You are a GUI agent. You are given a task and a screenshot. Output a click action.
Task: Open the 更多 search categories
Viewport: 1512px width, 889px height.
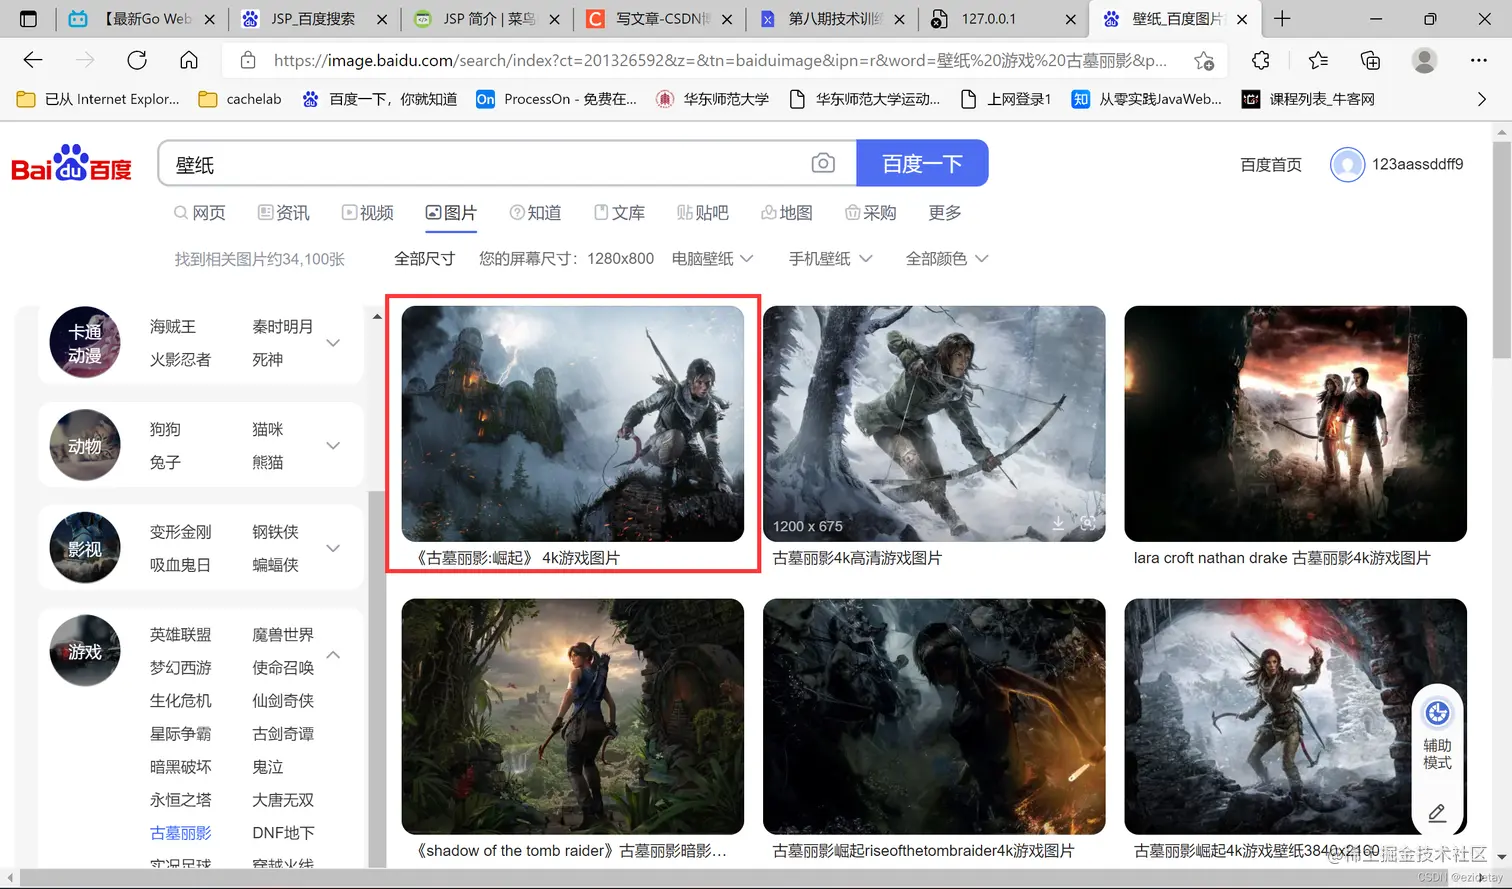click(x=945, y=213)
